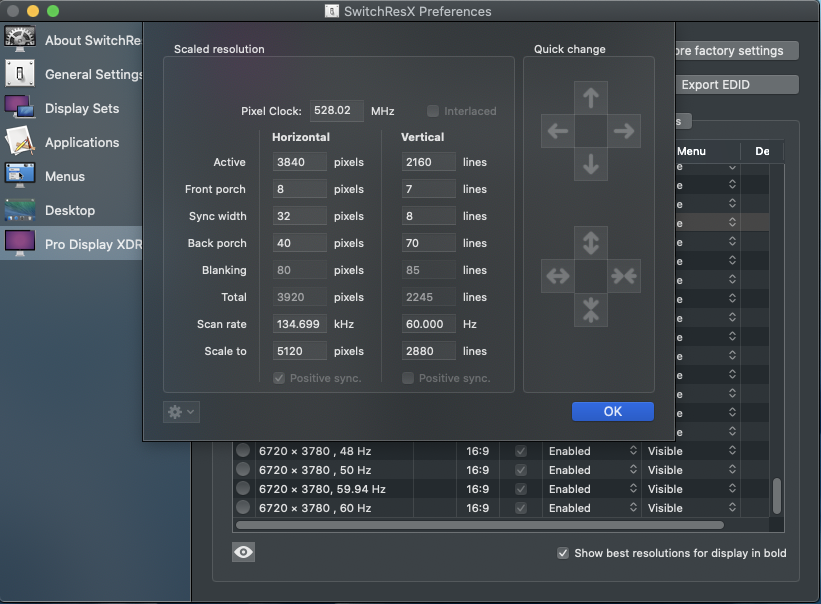Click the Menu column header
The height and width of the screenshot is (604, 821).
pos(707,151)
